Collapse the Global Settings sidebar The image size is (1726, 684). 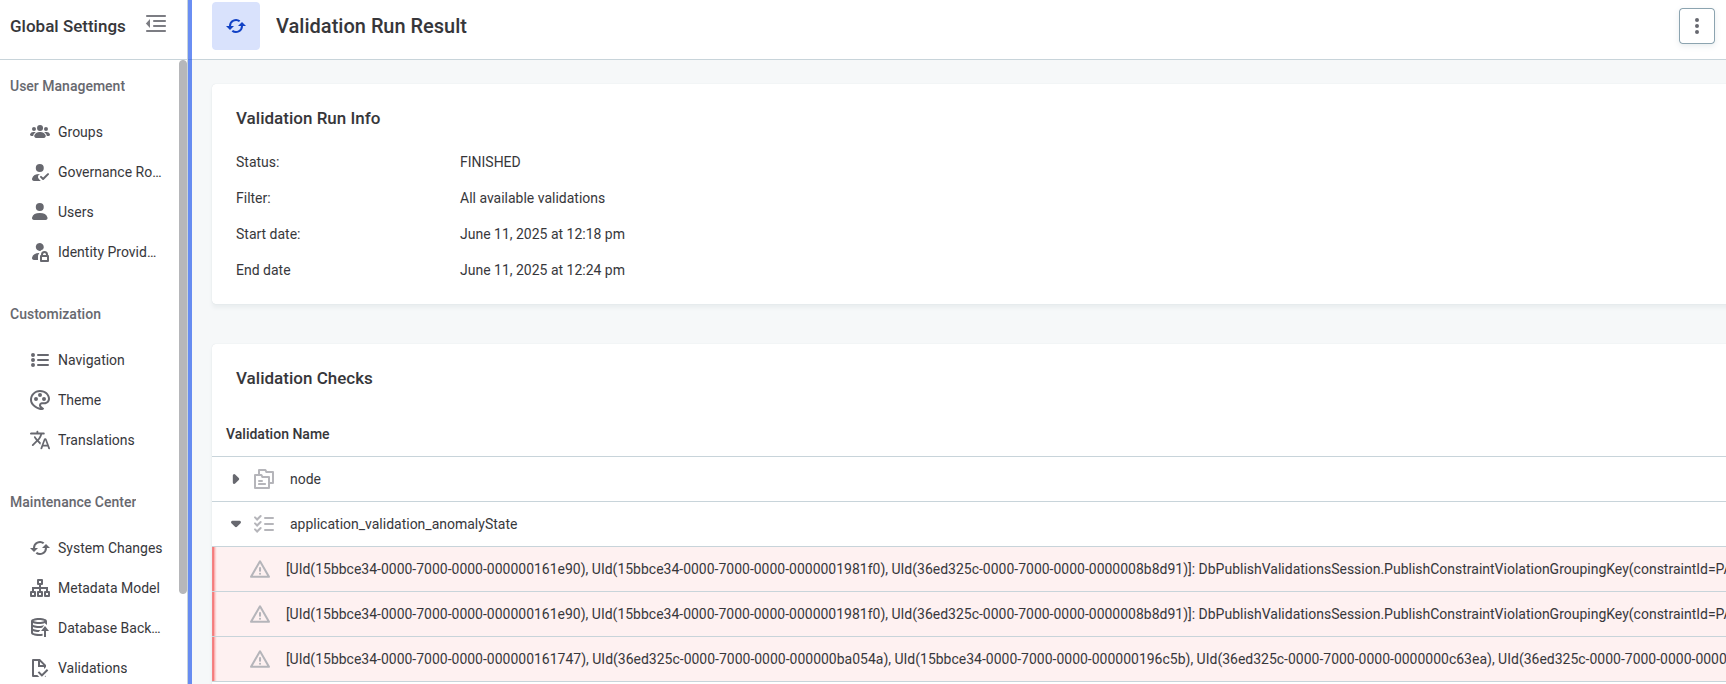pyautogui.click(x=156, y=24)
